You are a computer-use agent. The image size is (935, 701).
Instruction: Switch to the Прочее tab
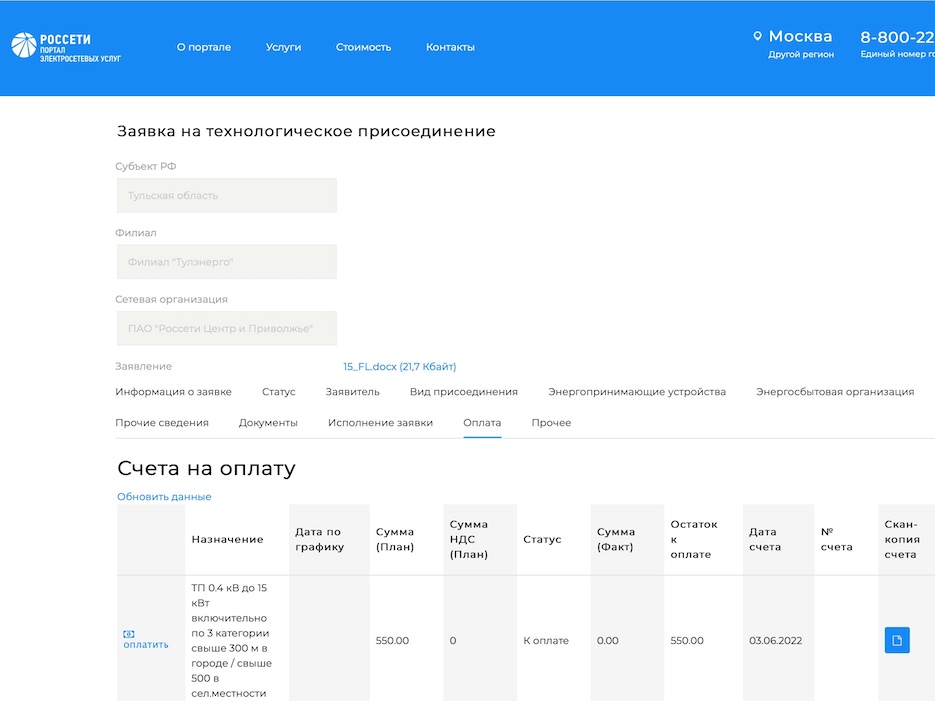(x=552, y=423)
